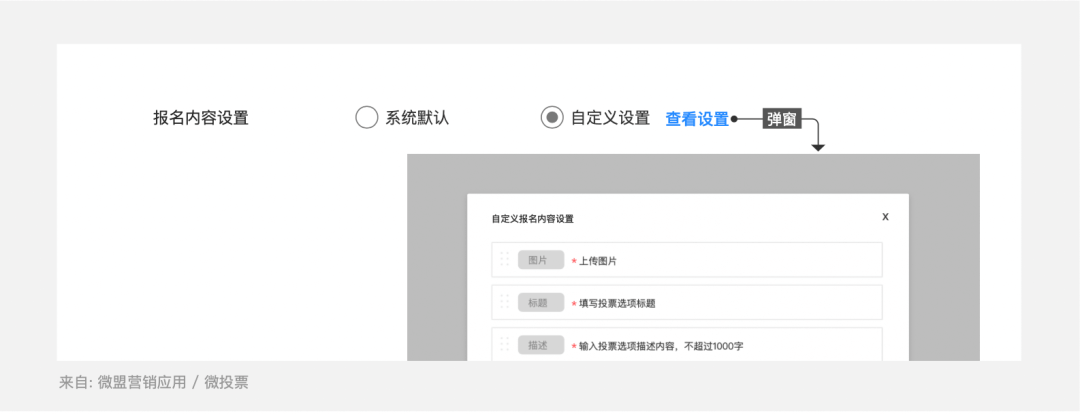This screenshot has height=414, width=1080.
Task: Click the 上传图片 field
Action: tap(687, 260)
